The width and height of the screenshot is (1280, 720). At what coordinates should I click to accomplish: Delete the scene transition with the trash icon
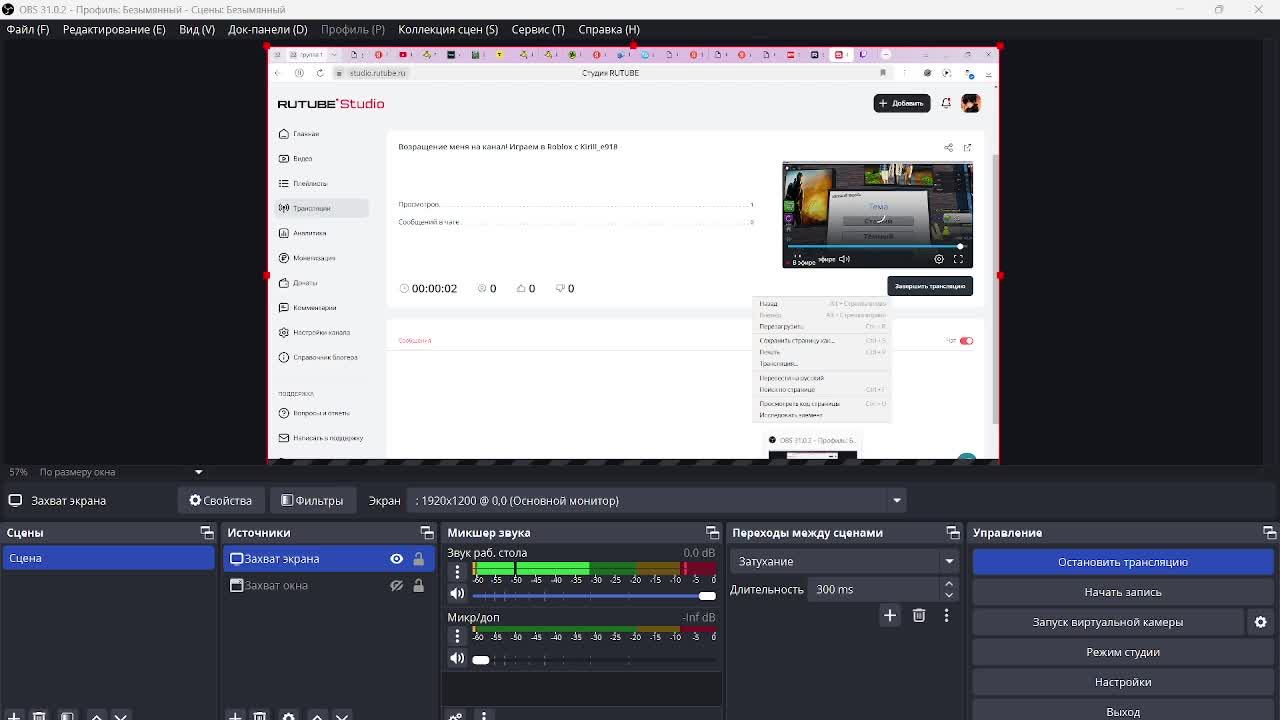point(919,616)
